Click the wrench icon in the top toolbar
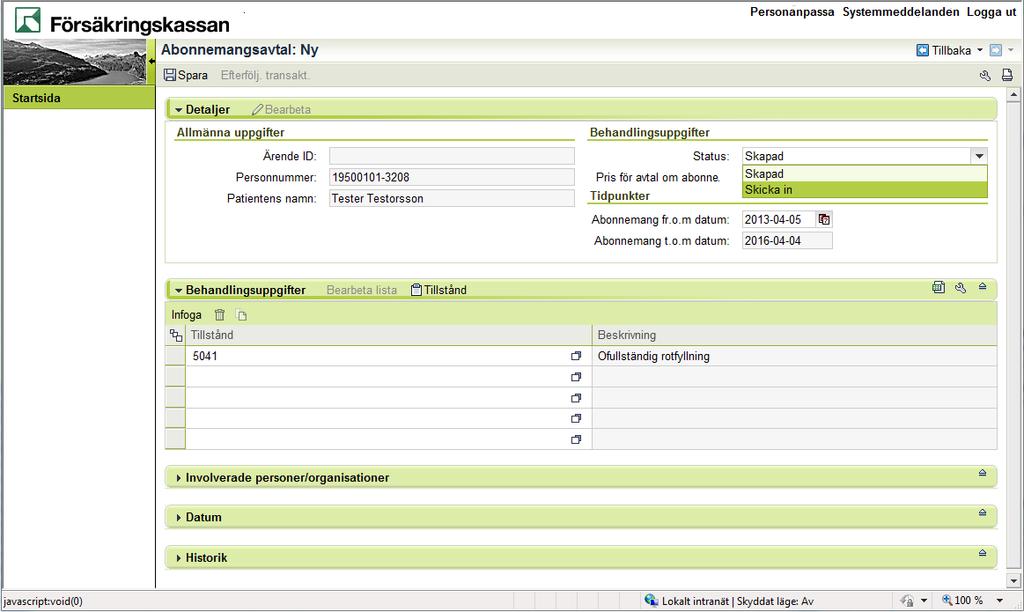Screen dimensions: 1024x612 [985, 75]
